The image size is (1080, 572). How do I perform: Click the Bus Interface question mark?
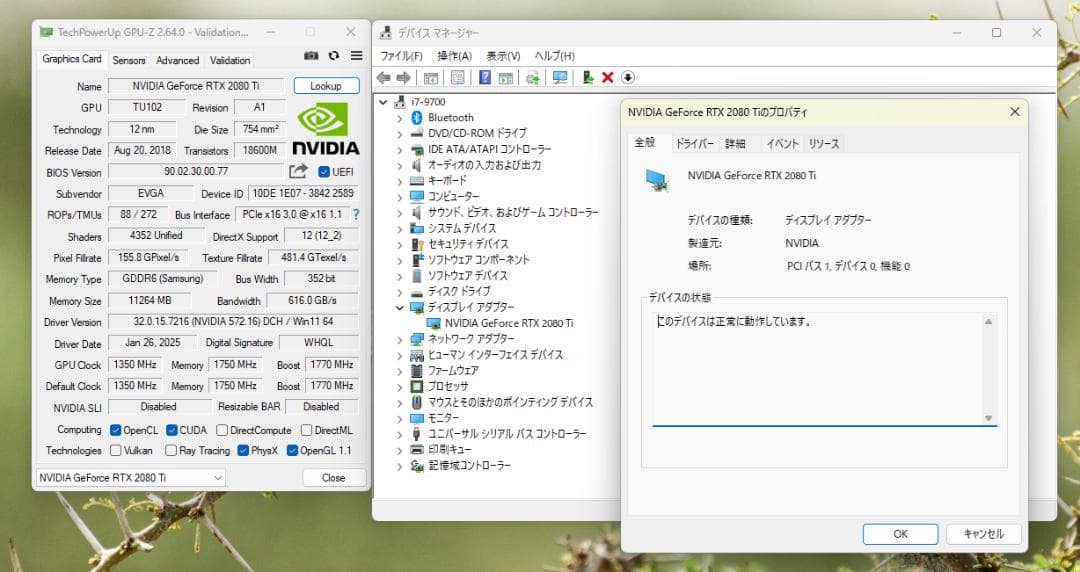click(356, 214)
